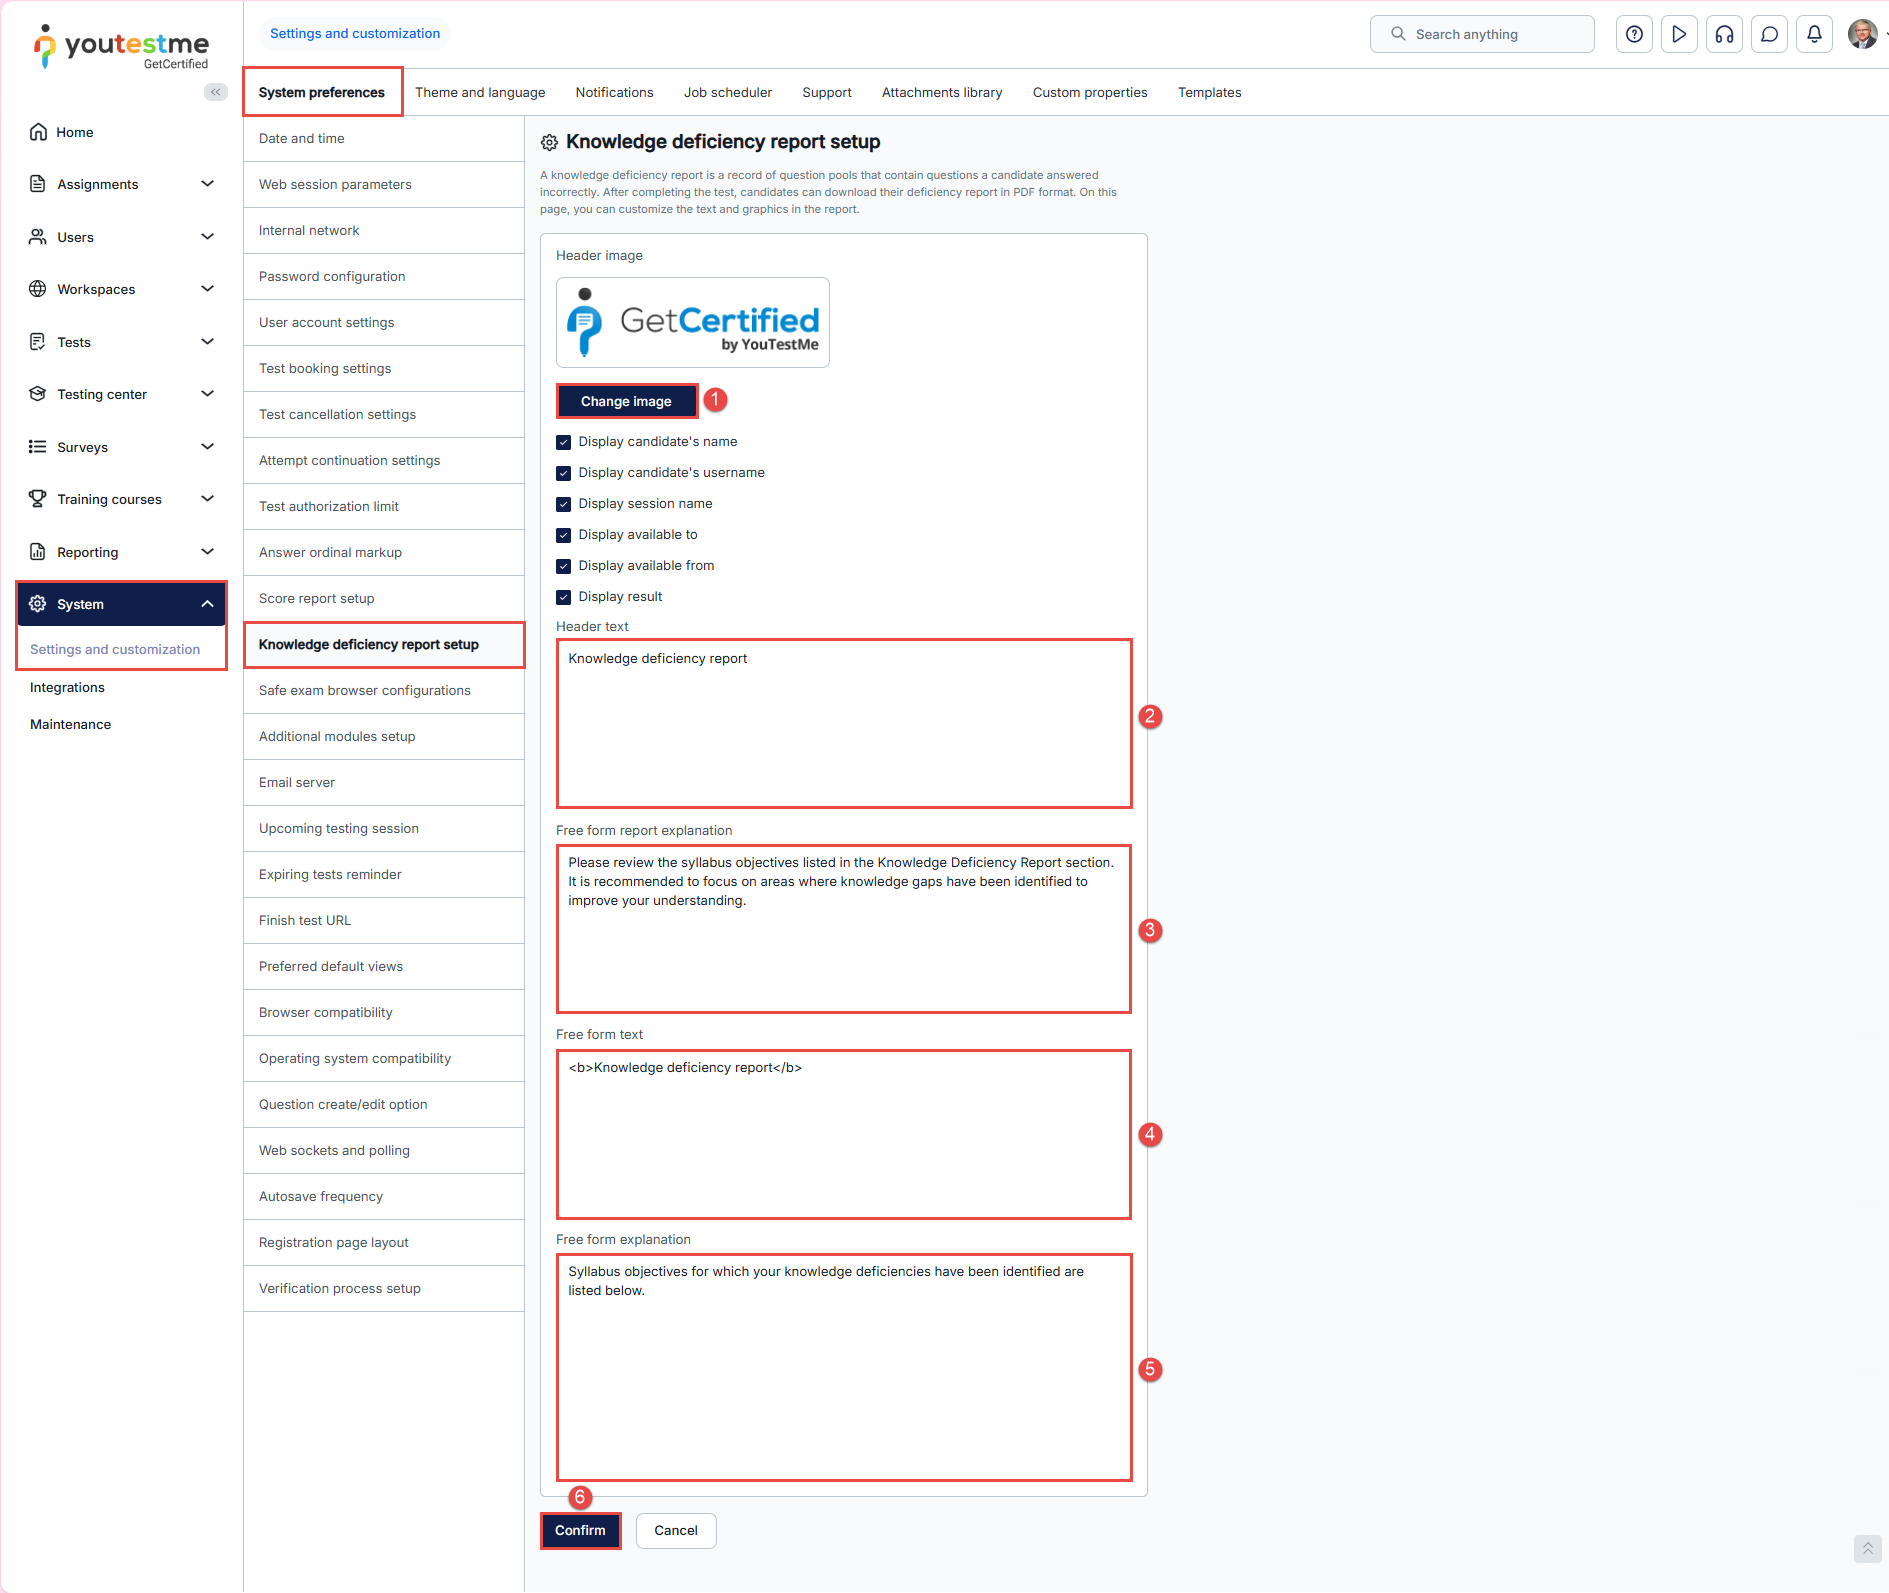Screen dimensions: 1889x1593
Task: Open Score report setup settings
Action: 316,598
